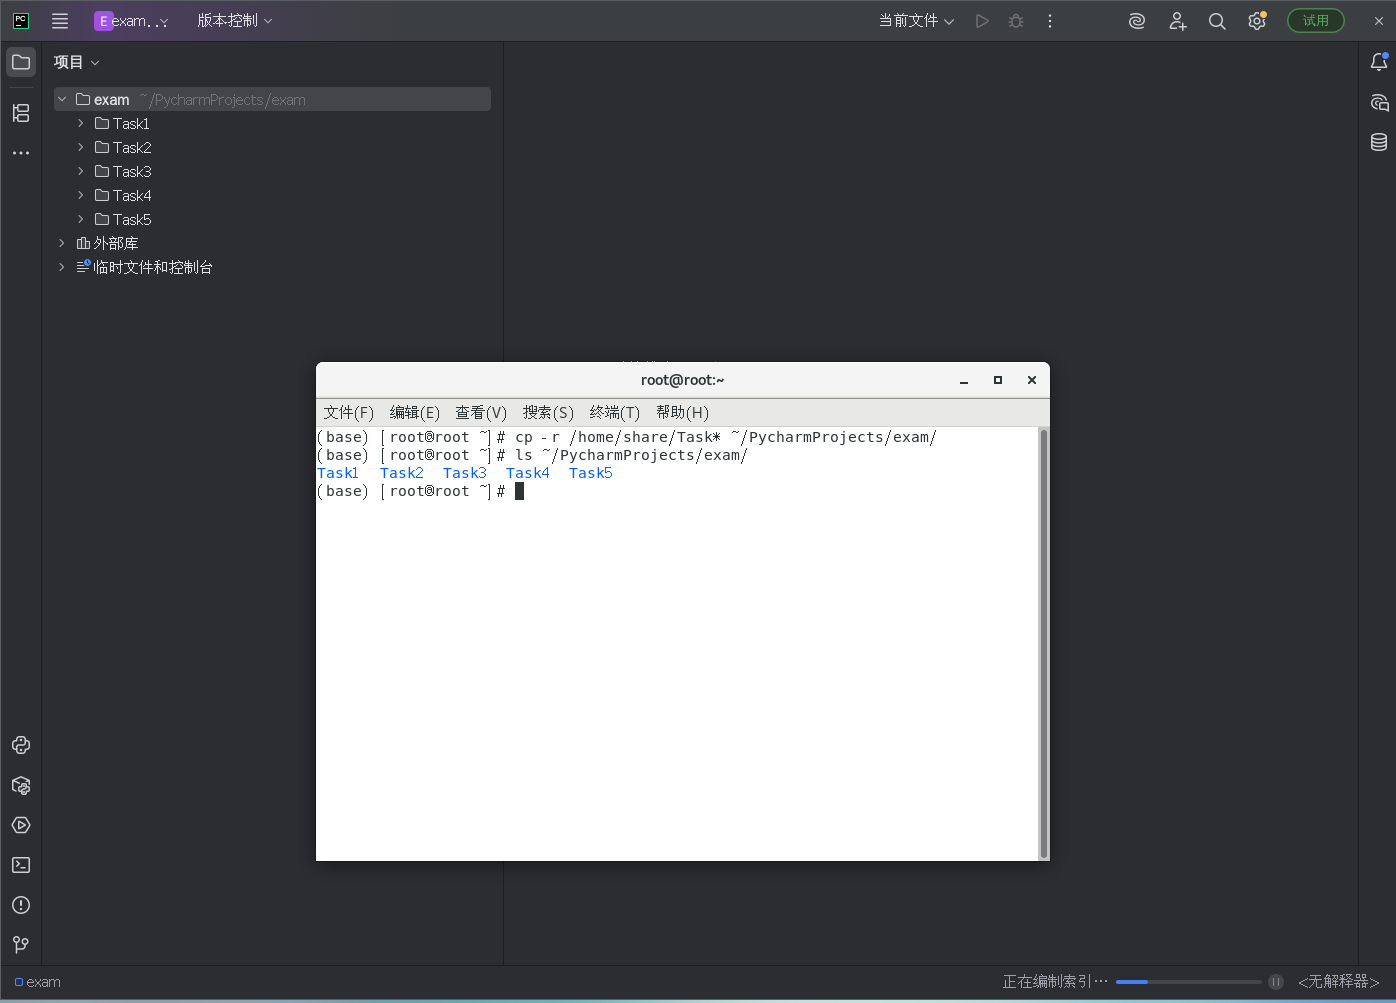Image resolution: width=1396 pixels, height=1003 pixels.
Task: Open the Git version control tool window
Action: click(21, 945)
